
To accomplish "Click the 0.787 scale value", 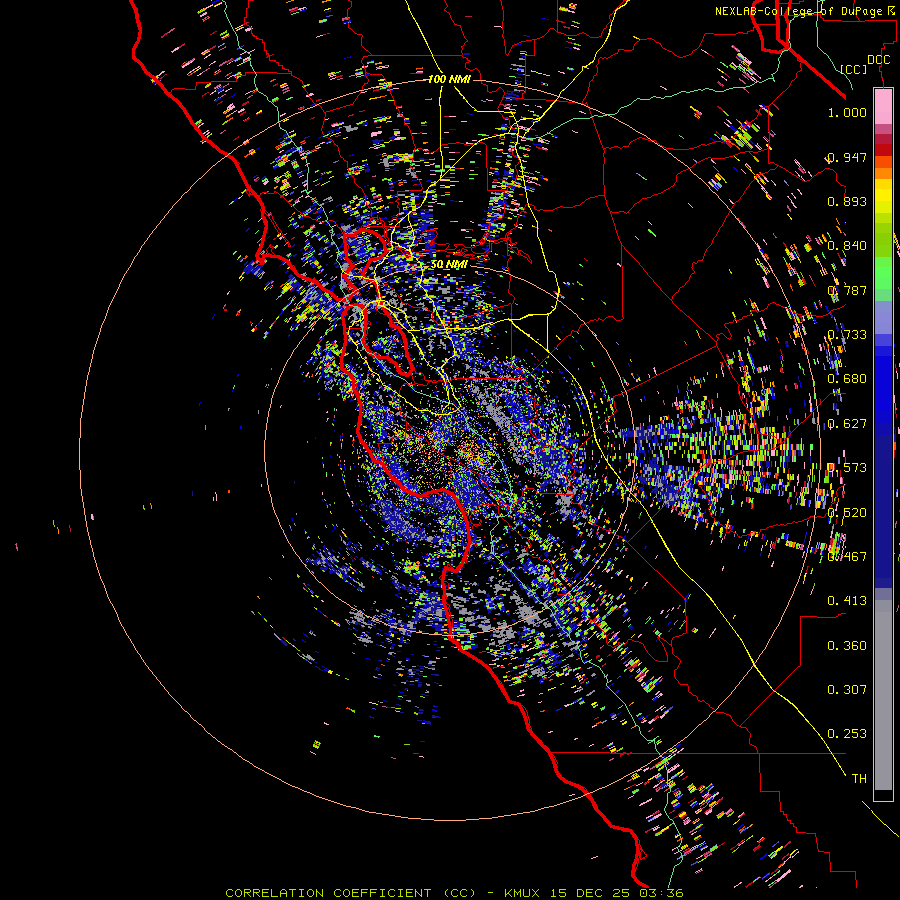I will pyautogui.click(x=847, y=290).
